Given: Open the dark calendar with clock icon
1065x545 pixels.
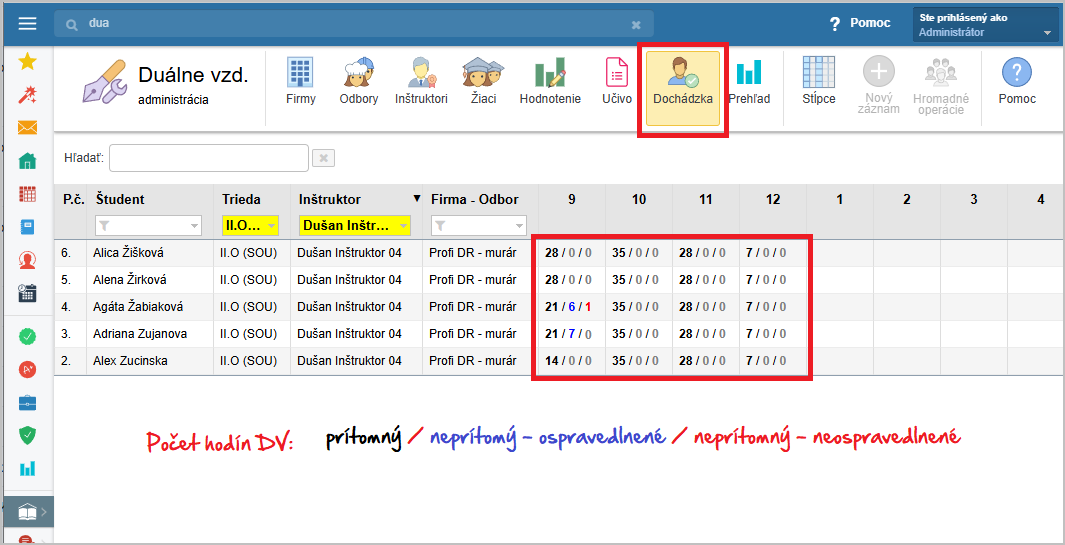Looking at the screenshot, I should point(27,293).
